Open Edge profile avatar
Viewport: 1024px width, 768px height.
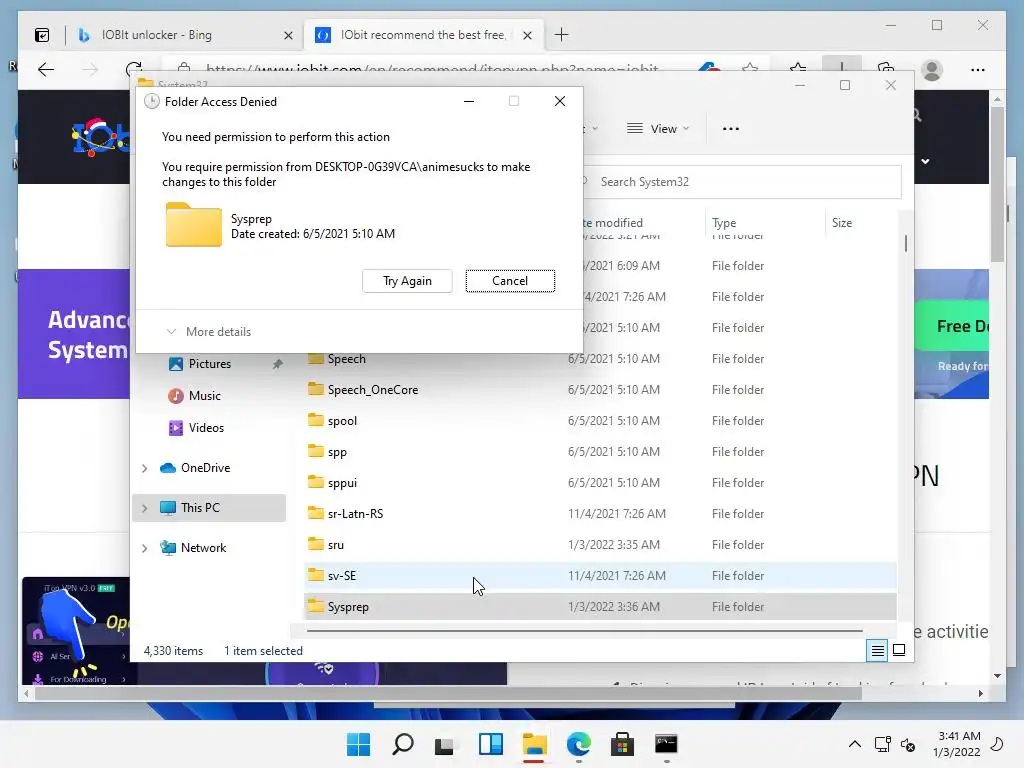(x=932, y=70)
